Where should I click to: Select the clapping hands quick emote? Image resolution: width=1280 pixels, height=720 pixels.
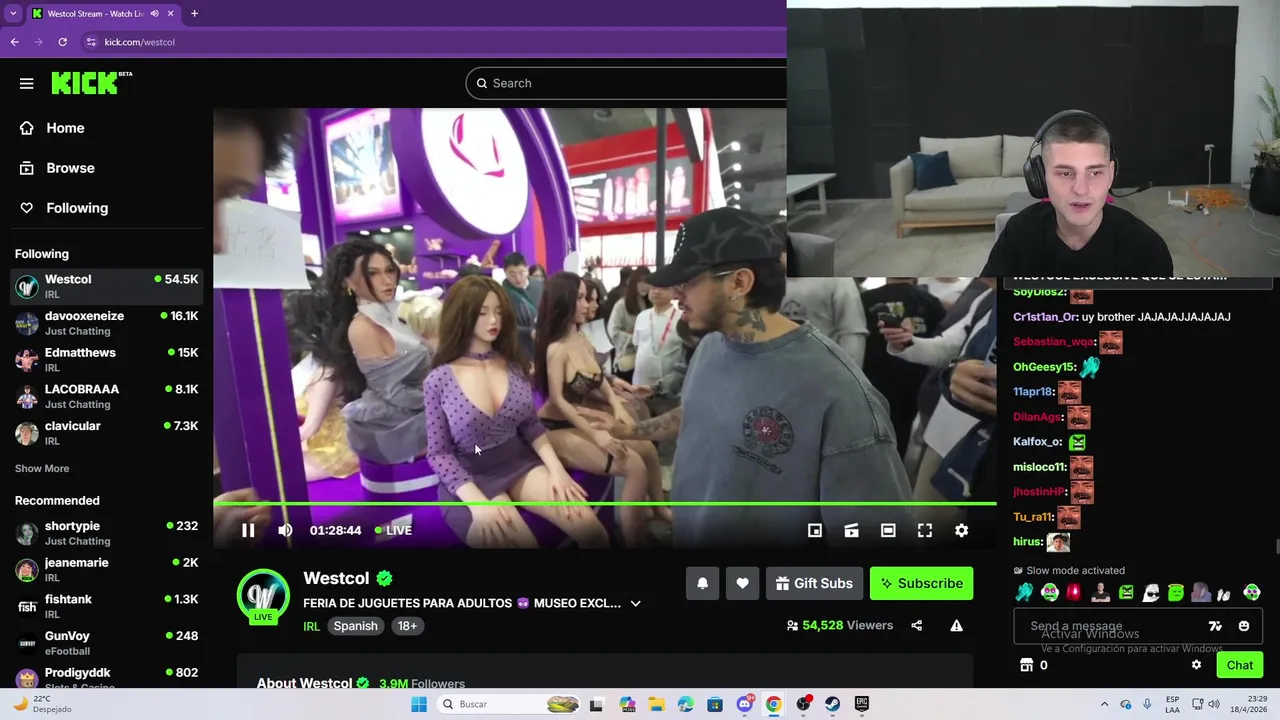pos(1024,593)
